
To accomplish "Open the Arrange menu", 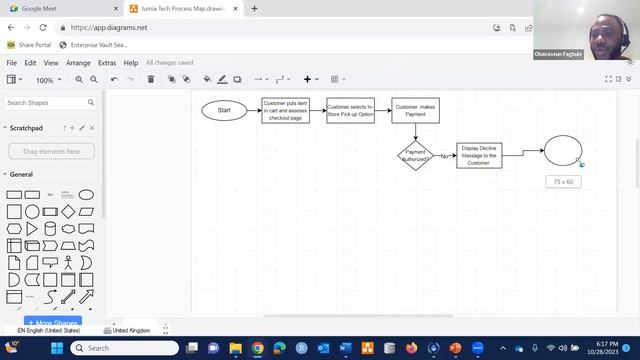I will (x=78, y=63).
